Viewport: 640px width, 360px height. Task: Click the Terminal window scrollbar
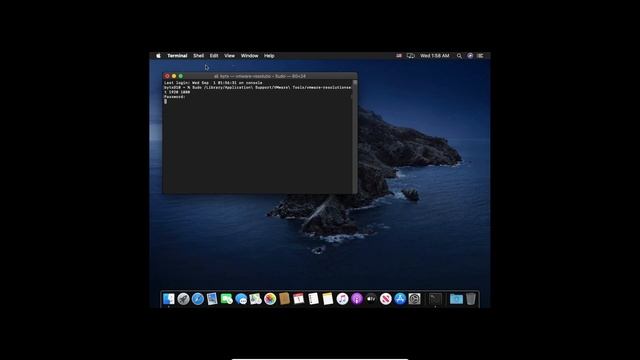click(355, 136)
